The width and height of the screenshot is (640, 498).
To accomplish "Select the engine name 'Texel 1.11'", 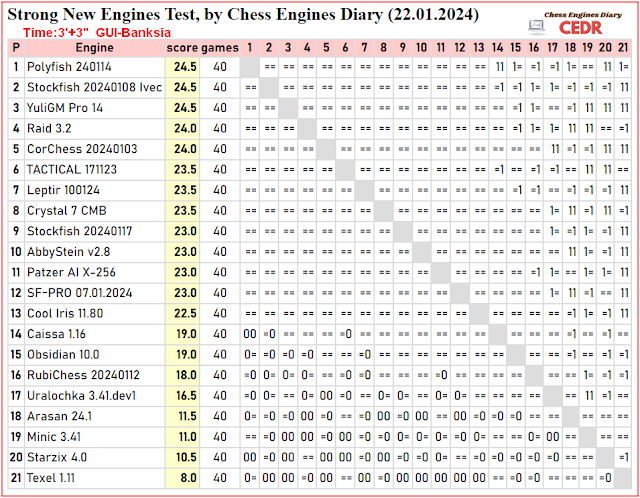I will [x=51, y=478].
